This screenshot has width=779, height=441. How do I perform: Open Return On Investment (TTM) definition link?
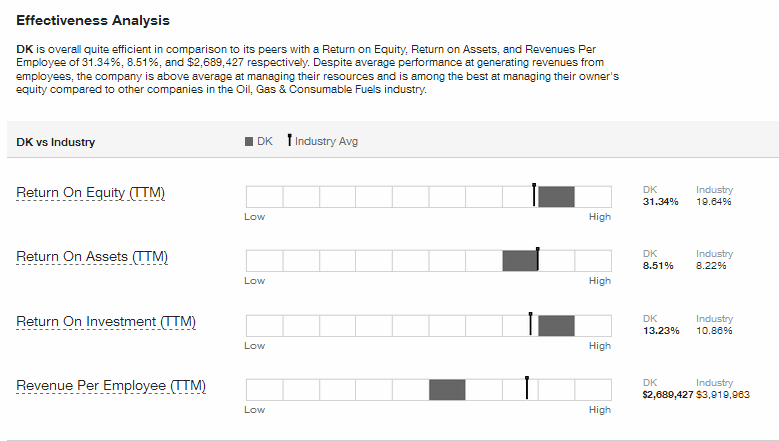pos(106,322)
